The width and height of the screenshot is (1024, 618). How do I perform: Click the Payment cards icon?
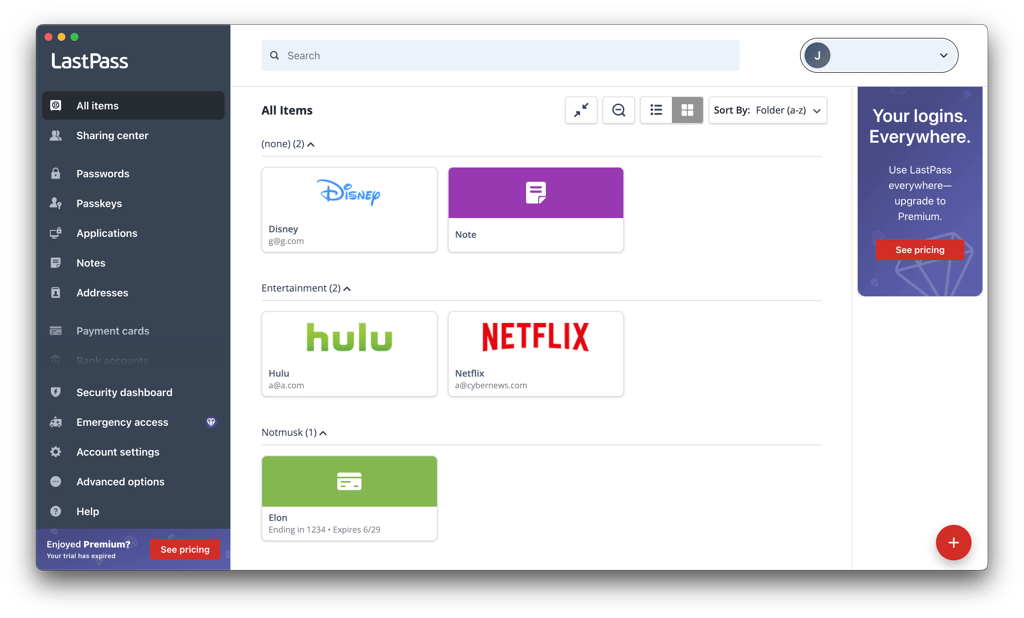click(56, 331)
